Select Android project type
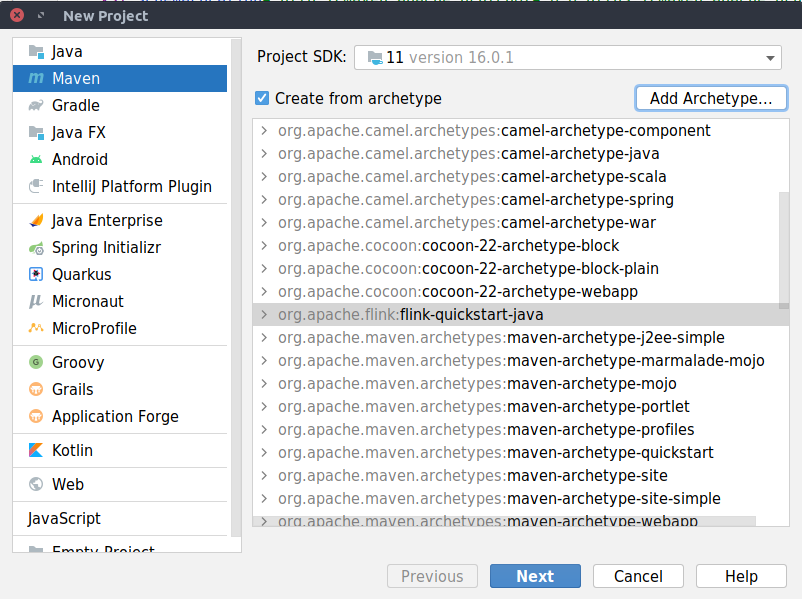The width and height of the screenshot is (802, 599). coord(120,160)
